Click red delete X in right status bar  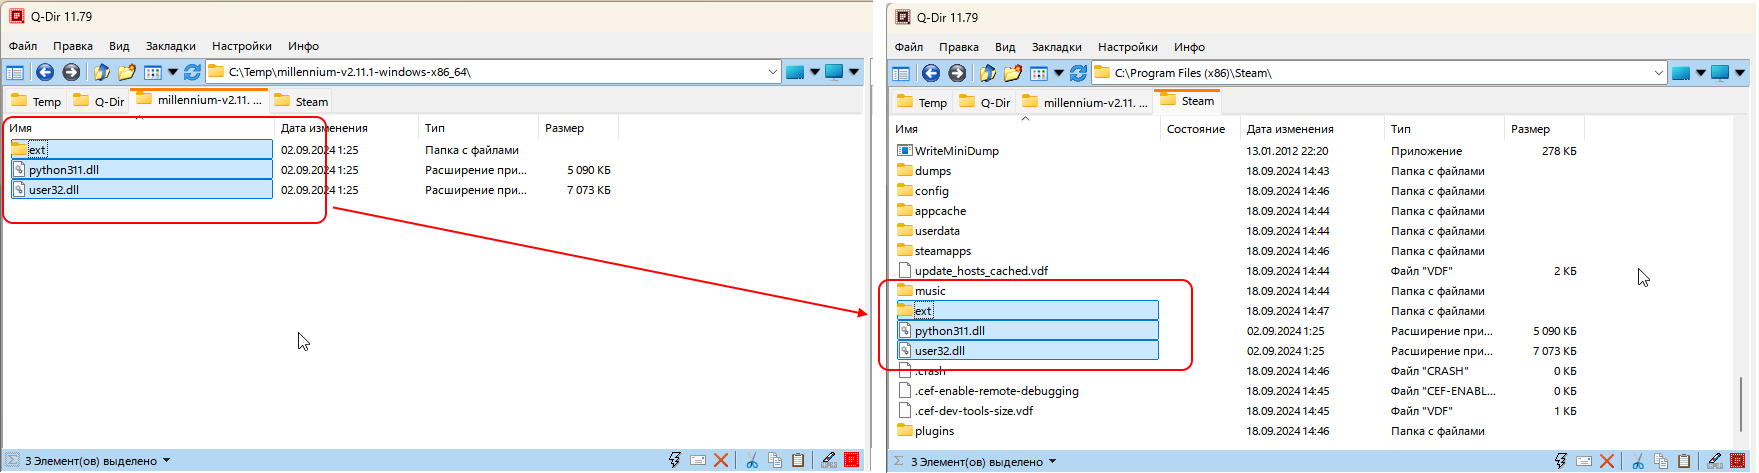[x=1607, y=461]
